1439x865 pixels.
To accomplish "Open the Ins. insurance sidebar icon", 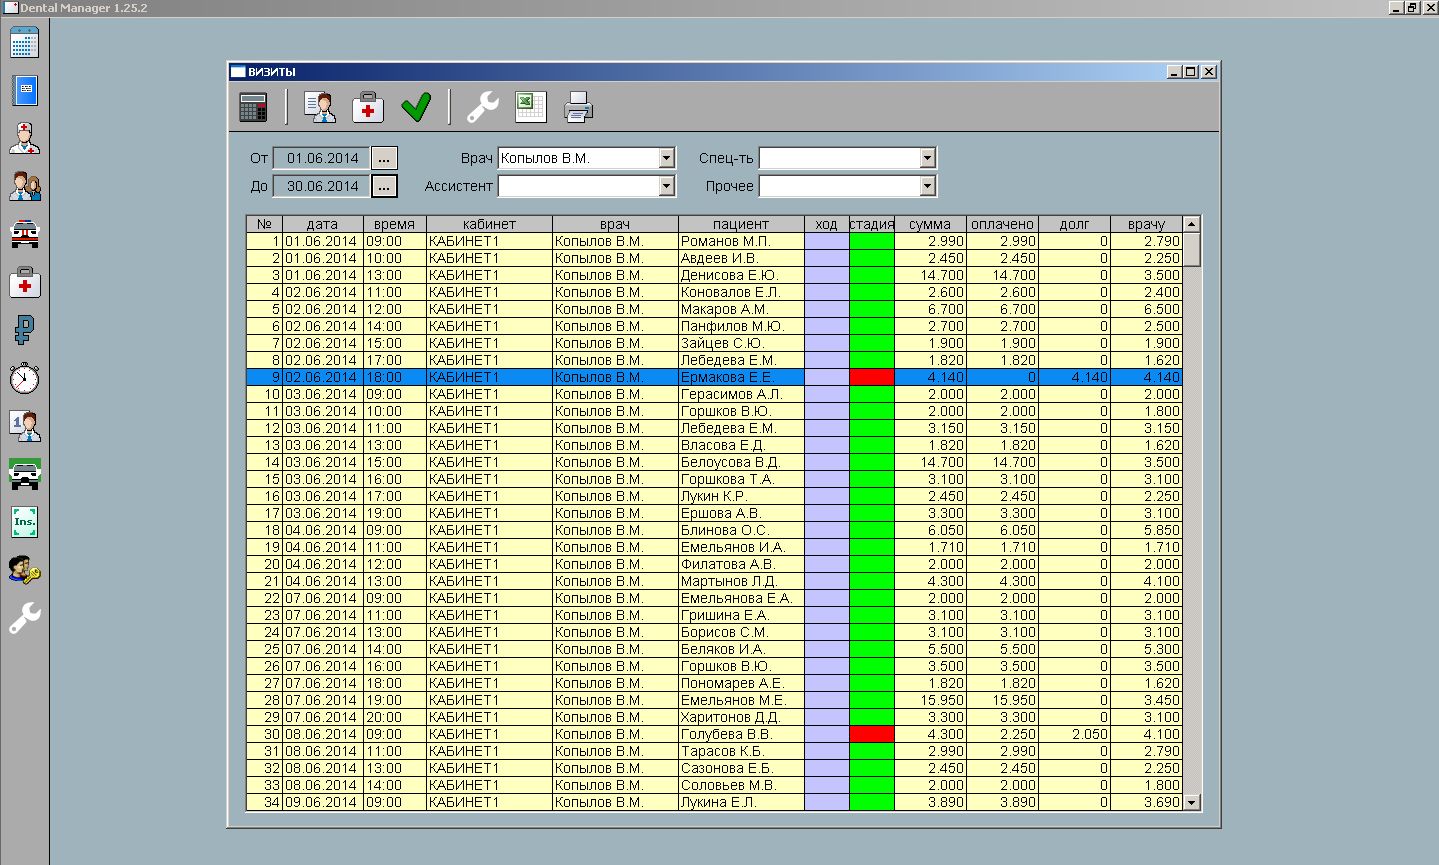I will pyautogui.click(x=24, y=521).
